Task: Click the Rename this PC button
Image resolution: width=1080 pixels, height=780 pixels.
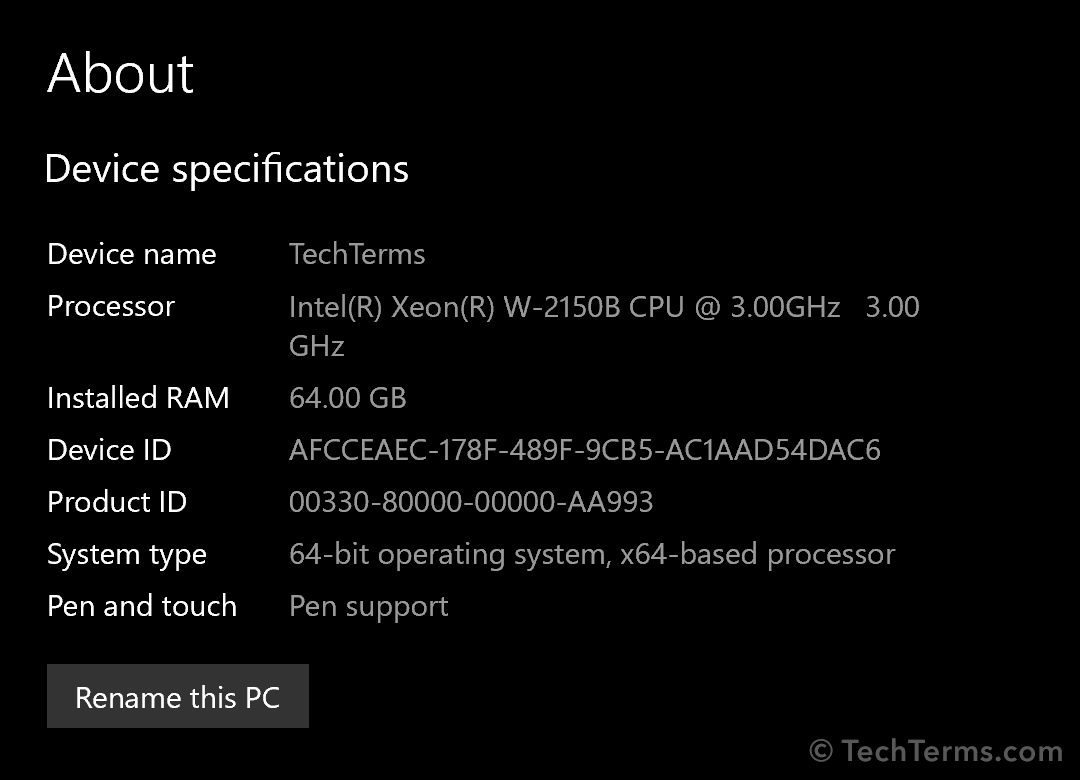Action: 177,697
